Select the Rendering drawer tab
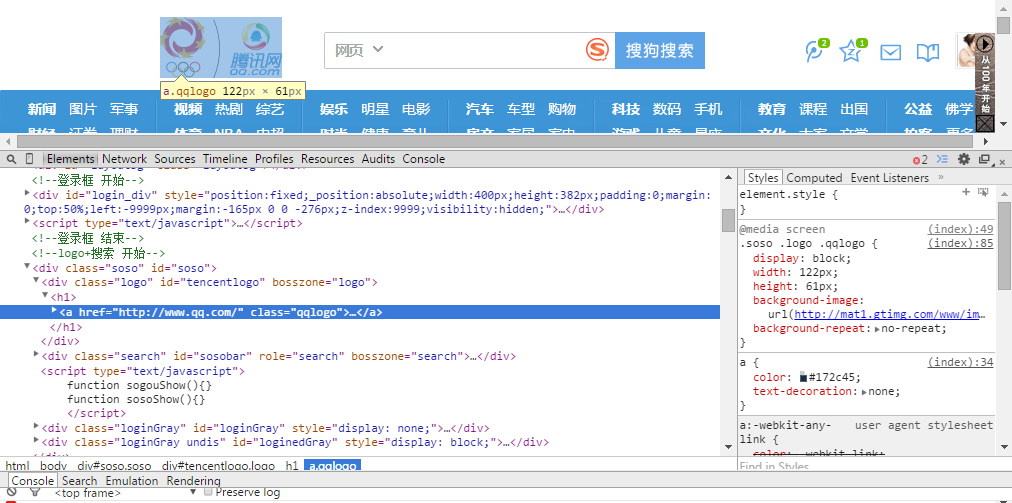 point(194,481)
